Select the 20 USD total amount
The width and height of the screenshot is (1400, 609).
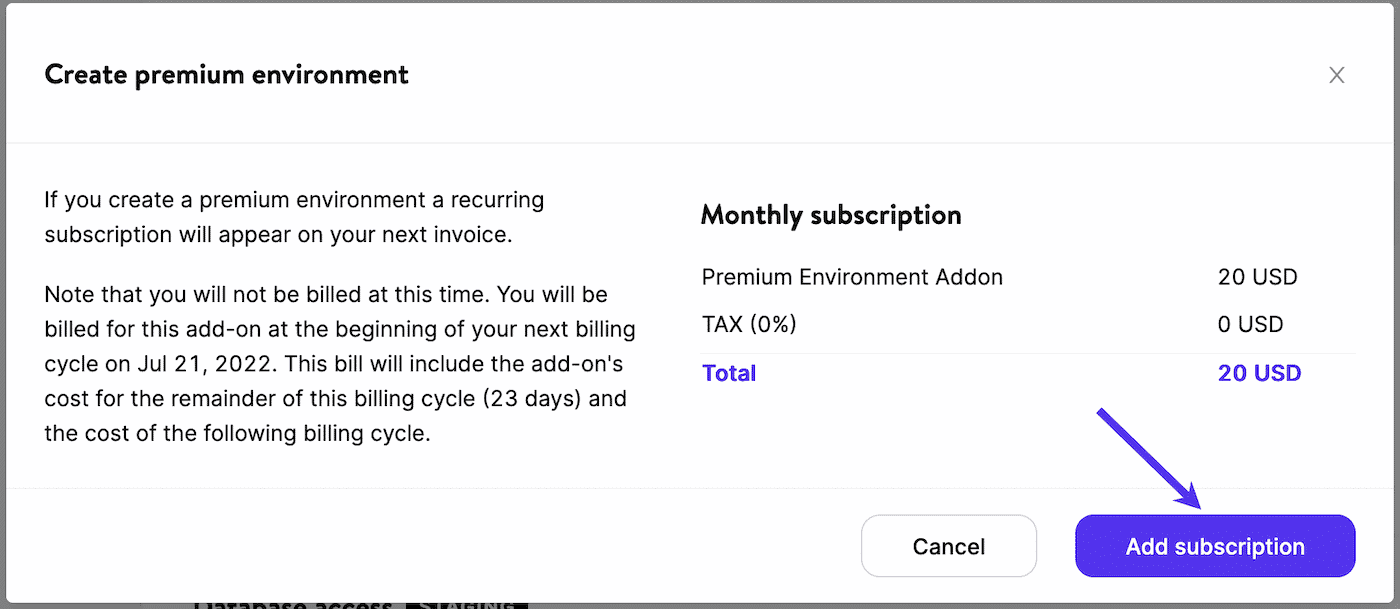(x=1259, y=373)
